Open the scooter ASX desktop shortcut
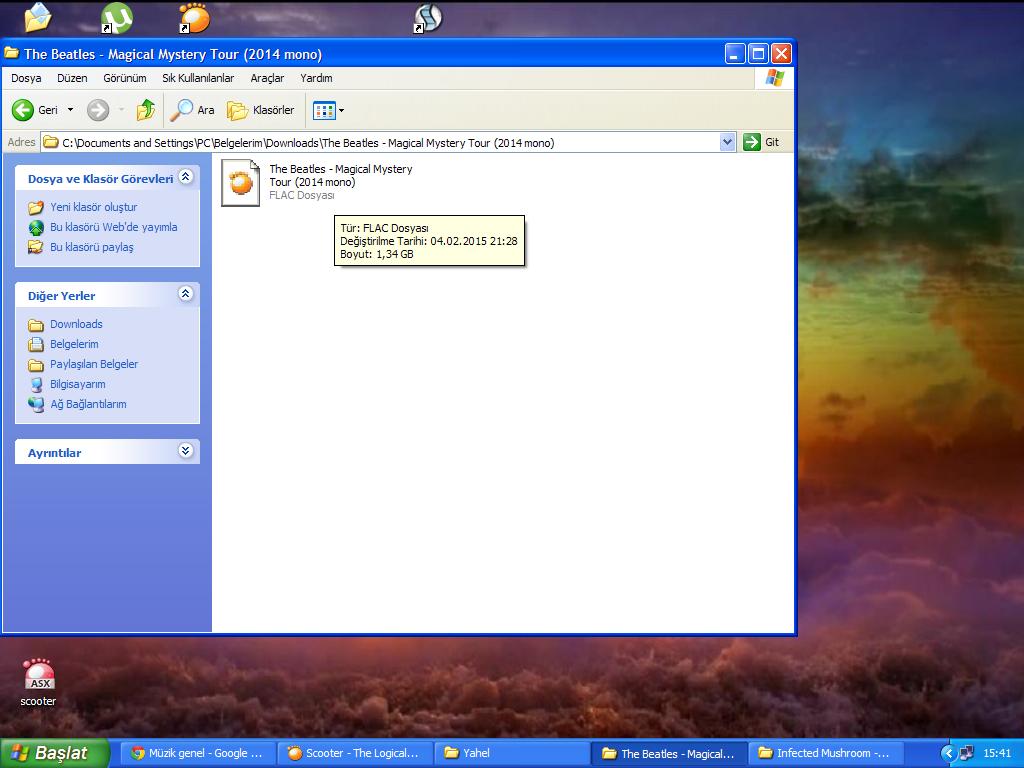The height and width of the screenshot is (768, 1024). (x=39, y=677)
